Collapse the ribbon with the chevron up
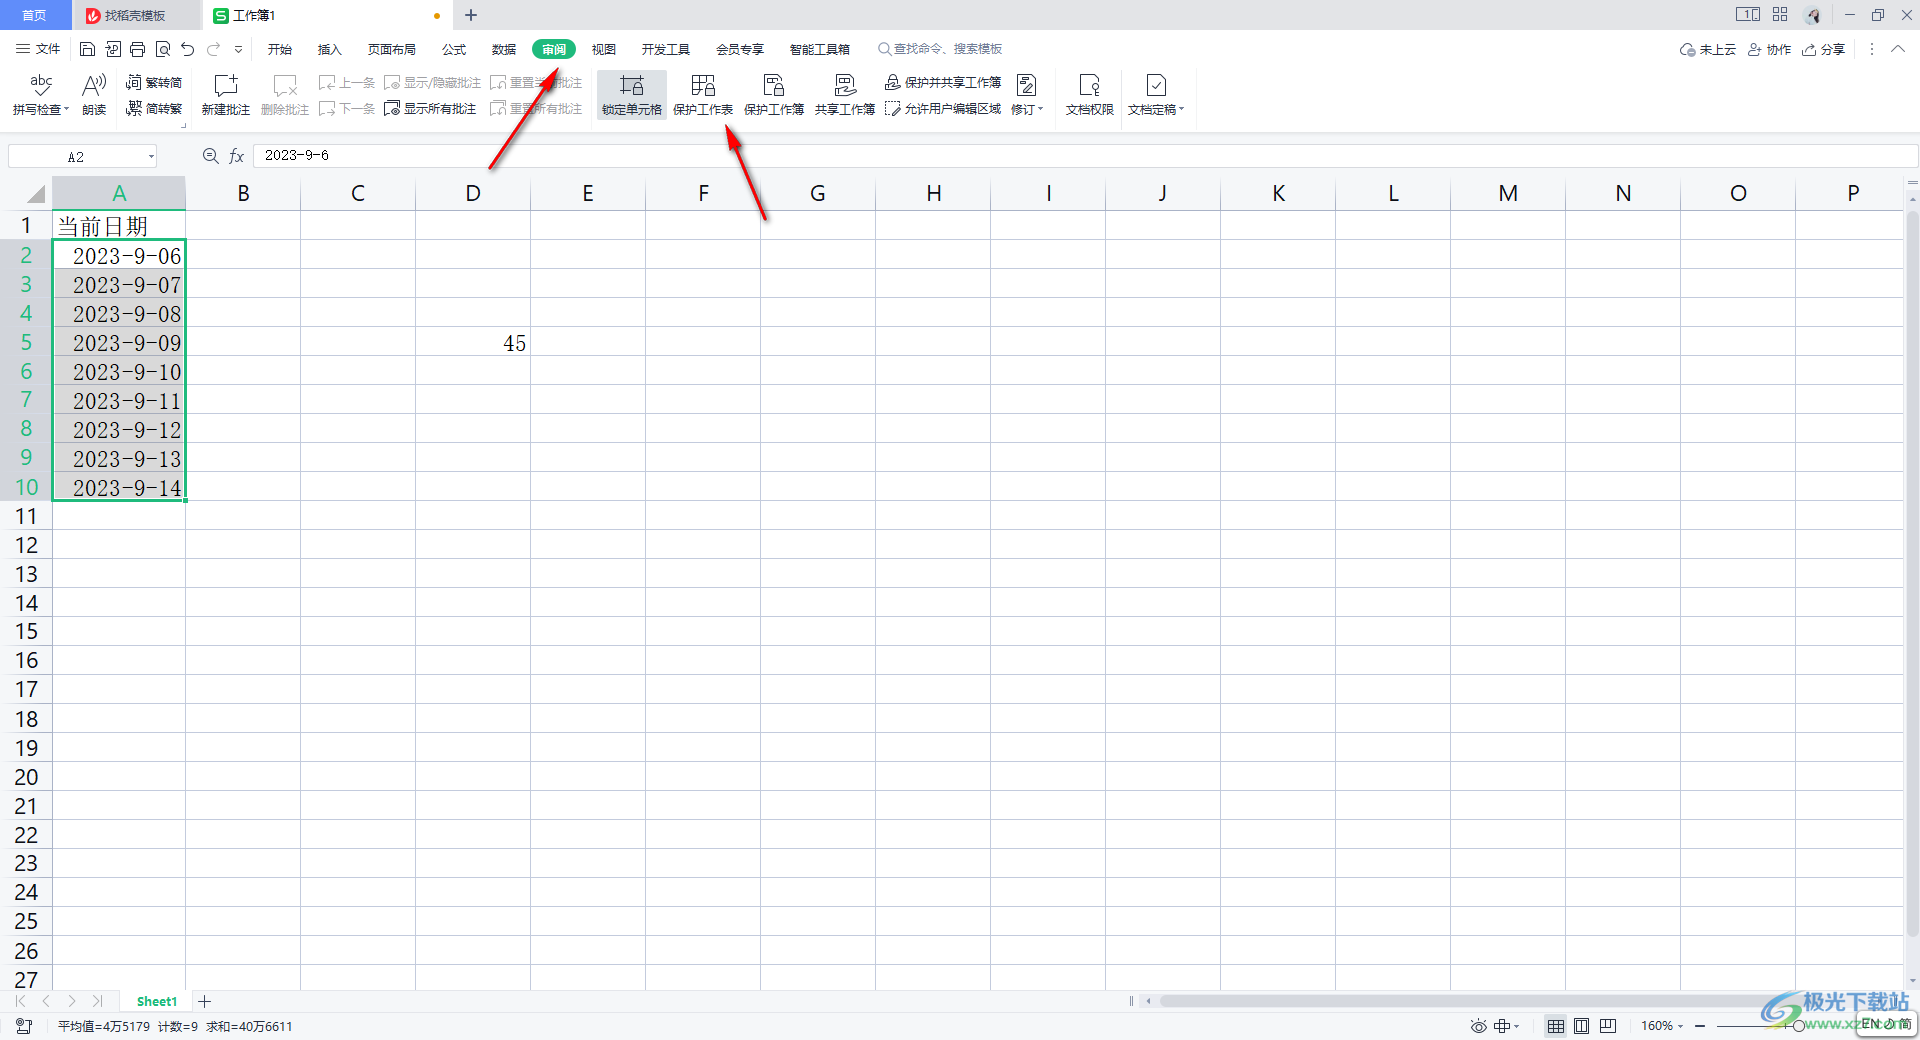 1898,49
